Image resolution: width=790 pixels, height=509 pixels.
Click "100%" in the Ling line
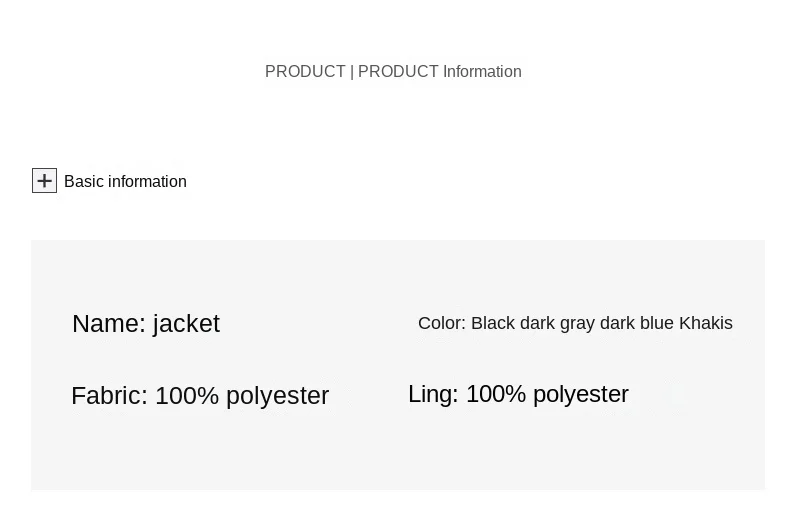point(496,394)
